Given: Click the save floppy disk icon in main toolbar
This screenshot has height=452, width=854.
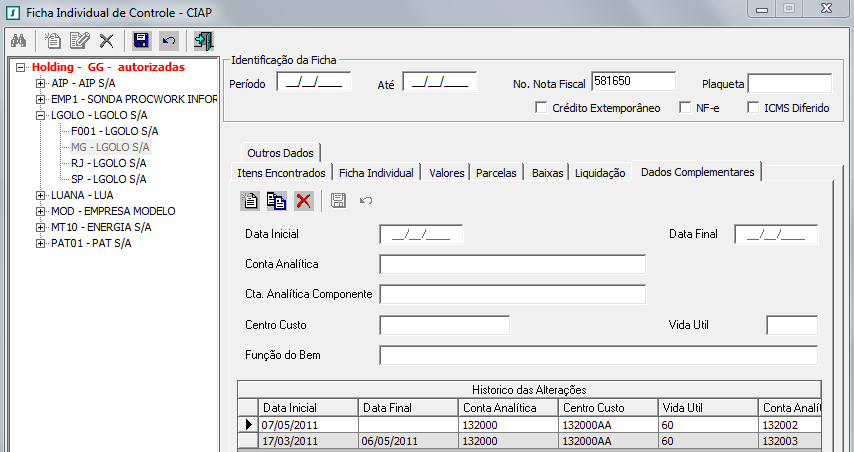Looking at the screenshot, I should point(141,41).
